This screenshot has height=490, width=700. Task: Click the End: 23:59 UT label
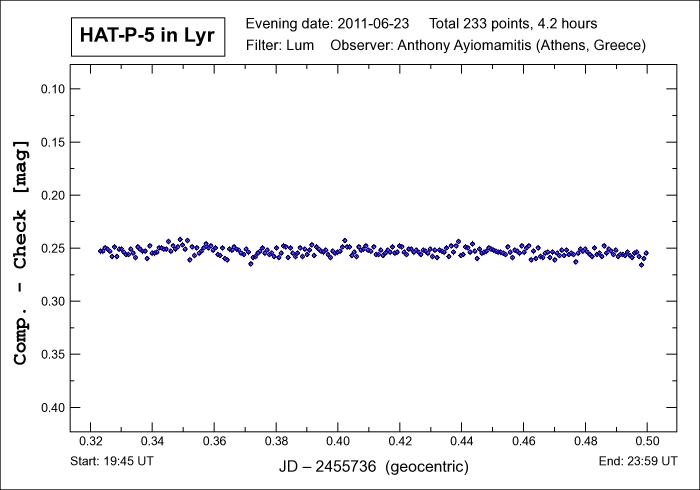[639, 462]
